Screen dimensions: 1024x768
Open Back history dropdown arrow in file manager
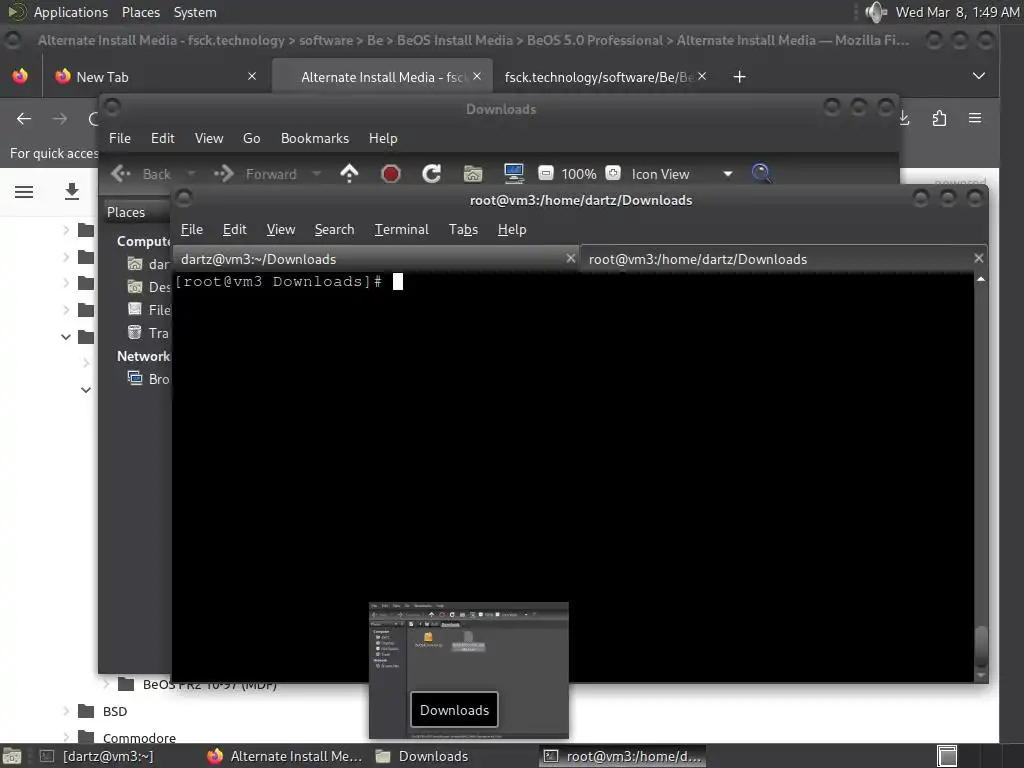click(x=191, y=174)
